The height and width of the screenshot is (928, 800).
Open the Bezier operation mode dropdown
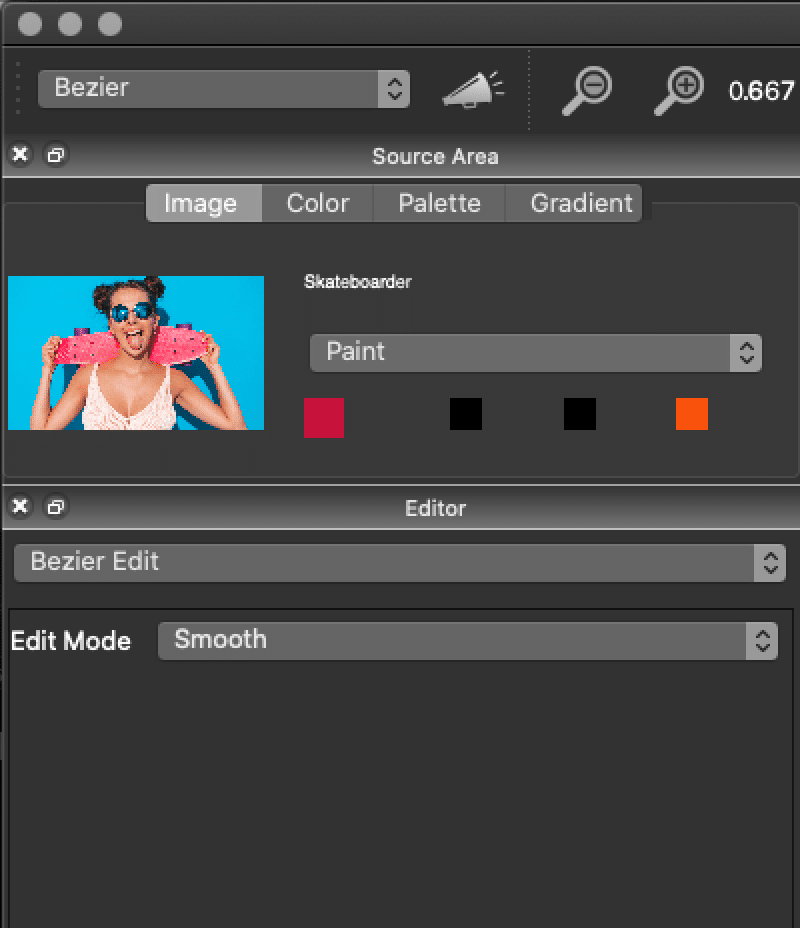[x=224, y=89]
